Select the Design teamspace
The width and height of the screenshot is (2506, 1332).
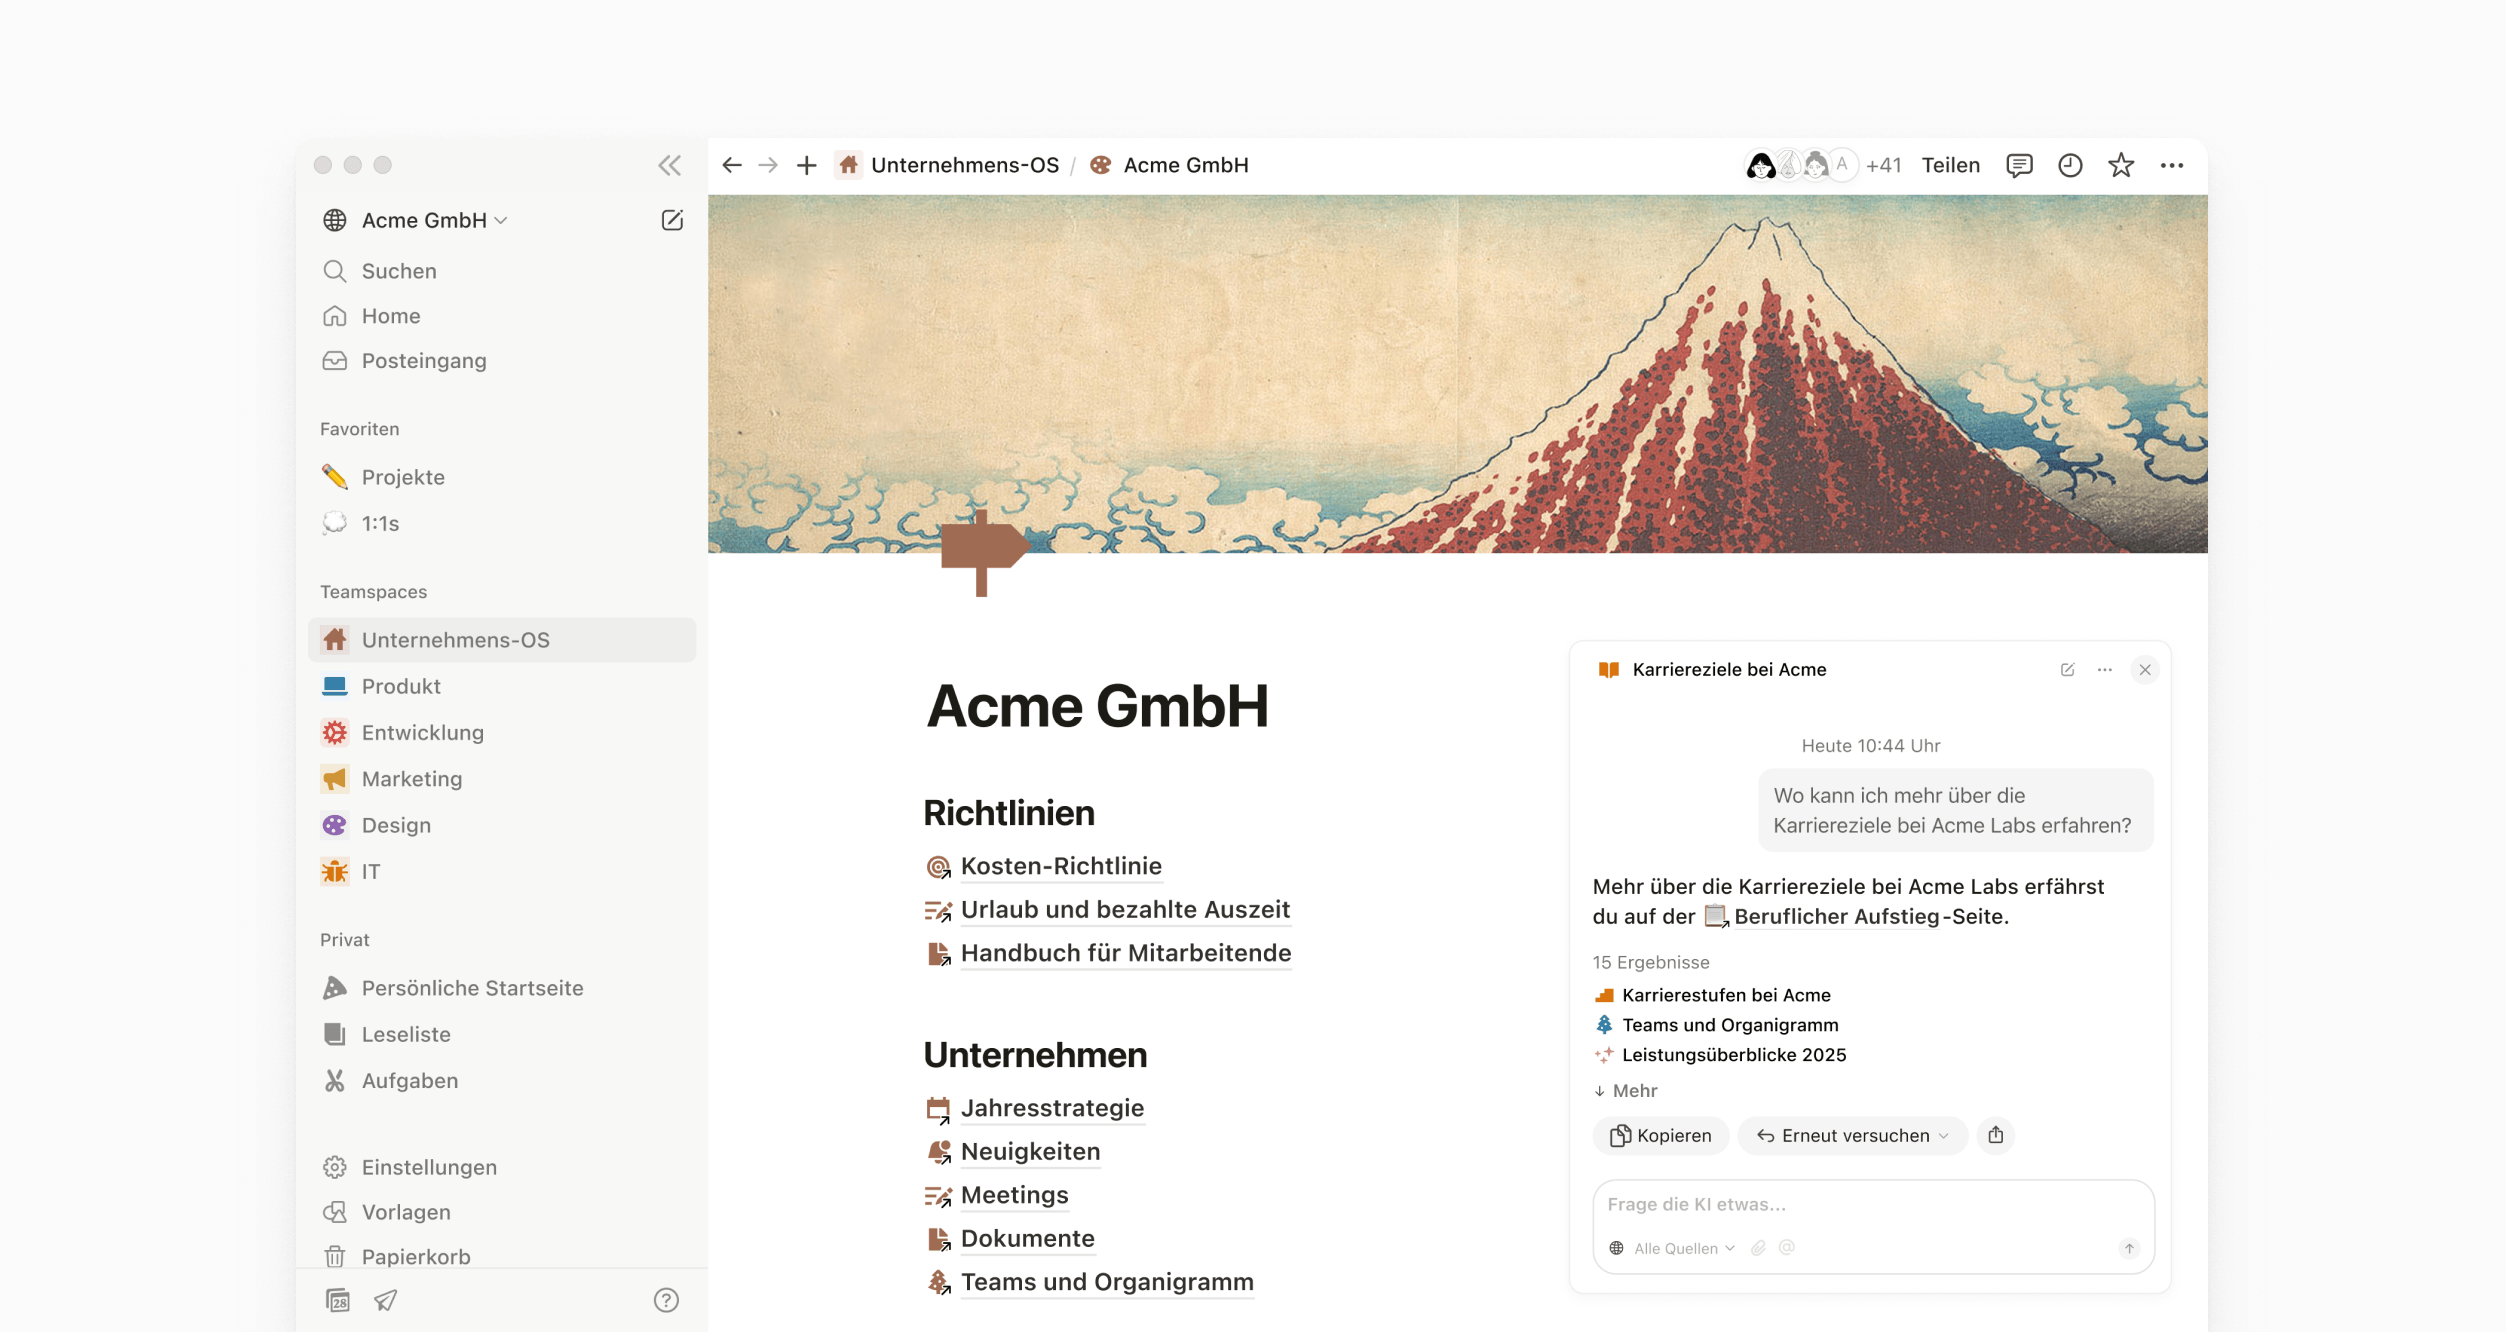[x=502, y=825]
